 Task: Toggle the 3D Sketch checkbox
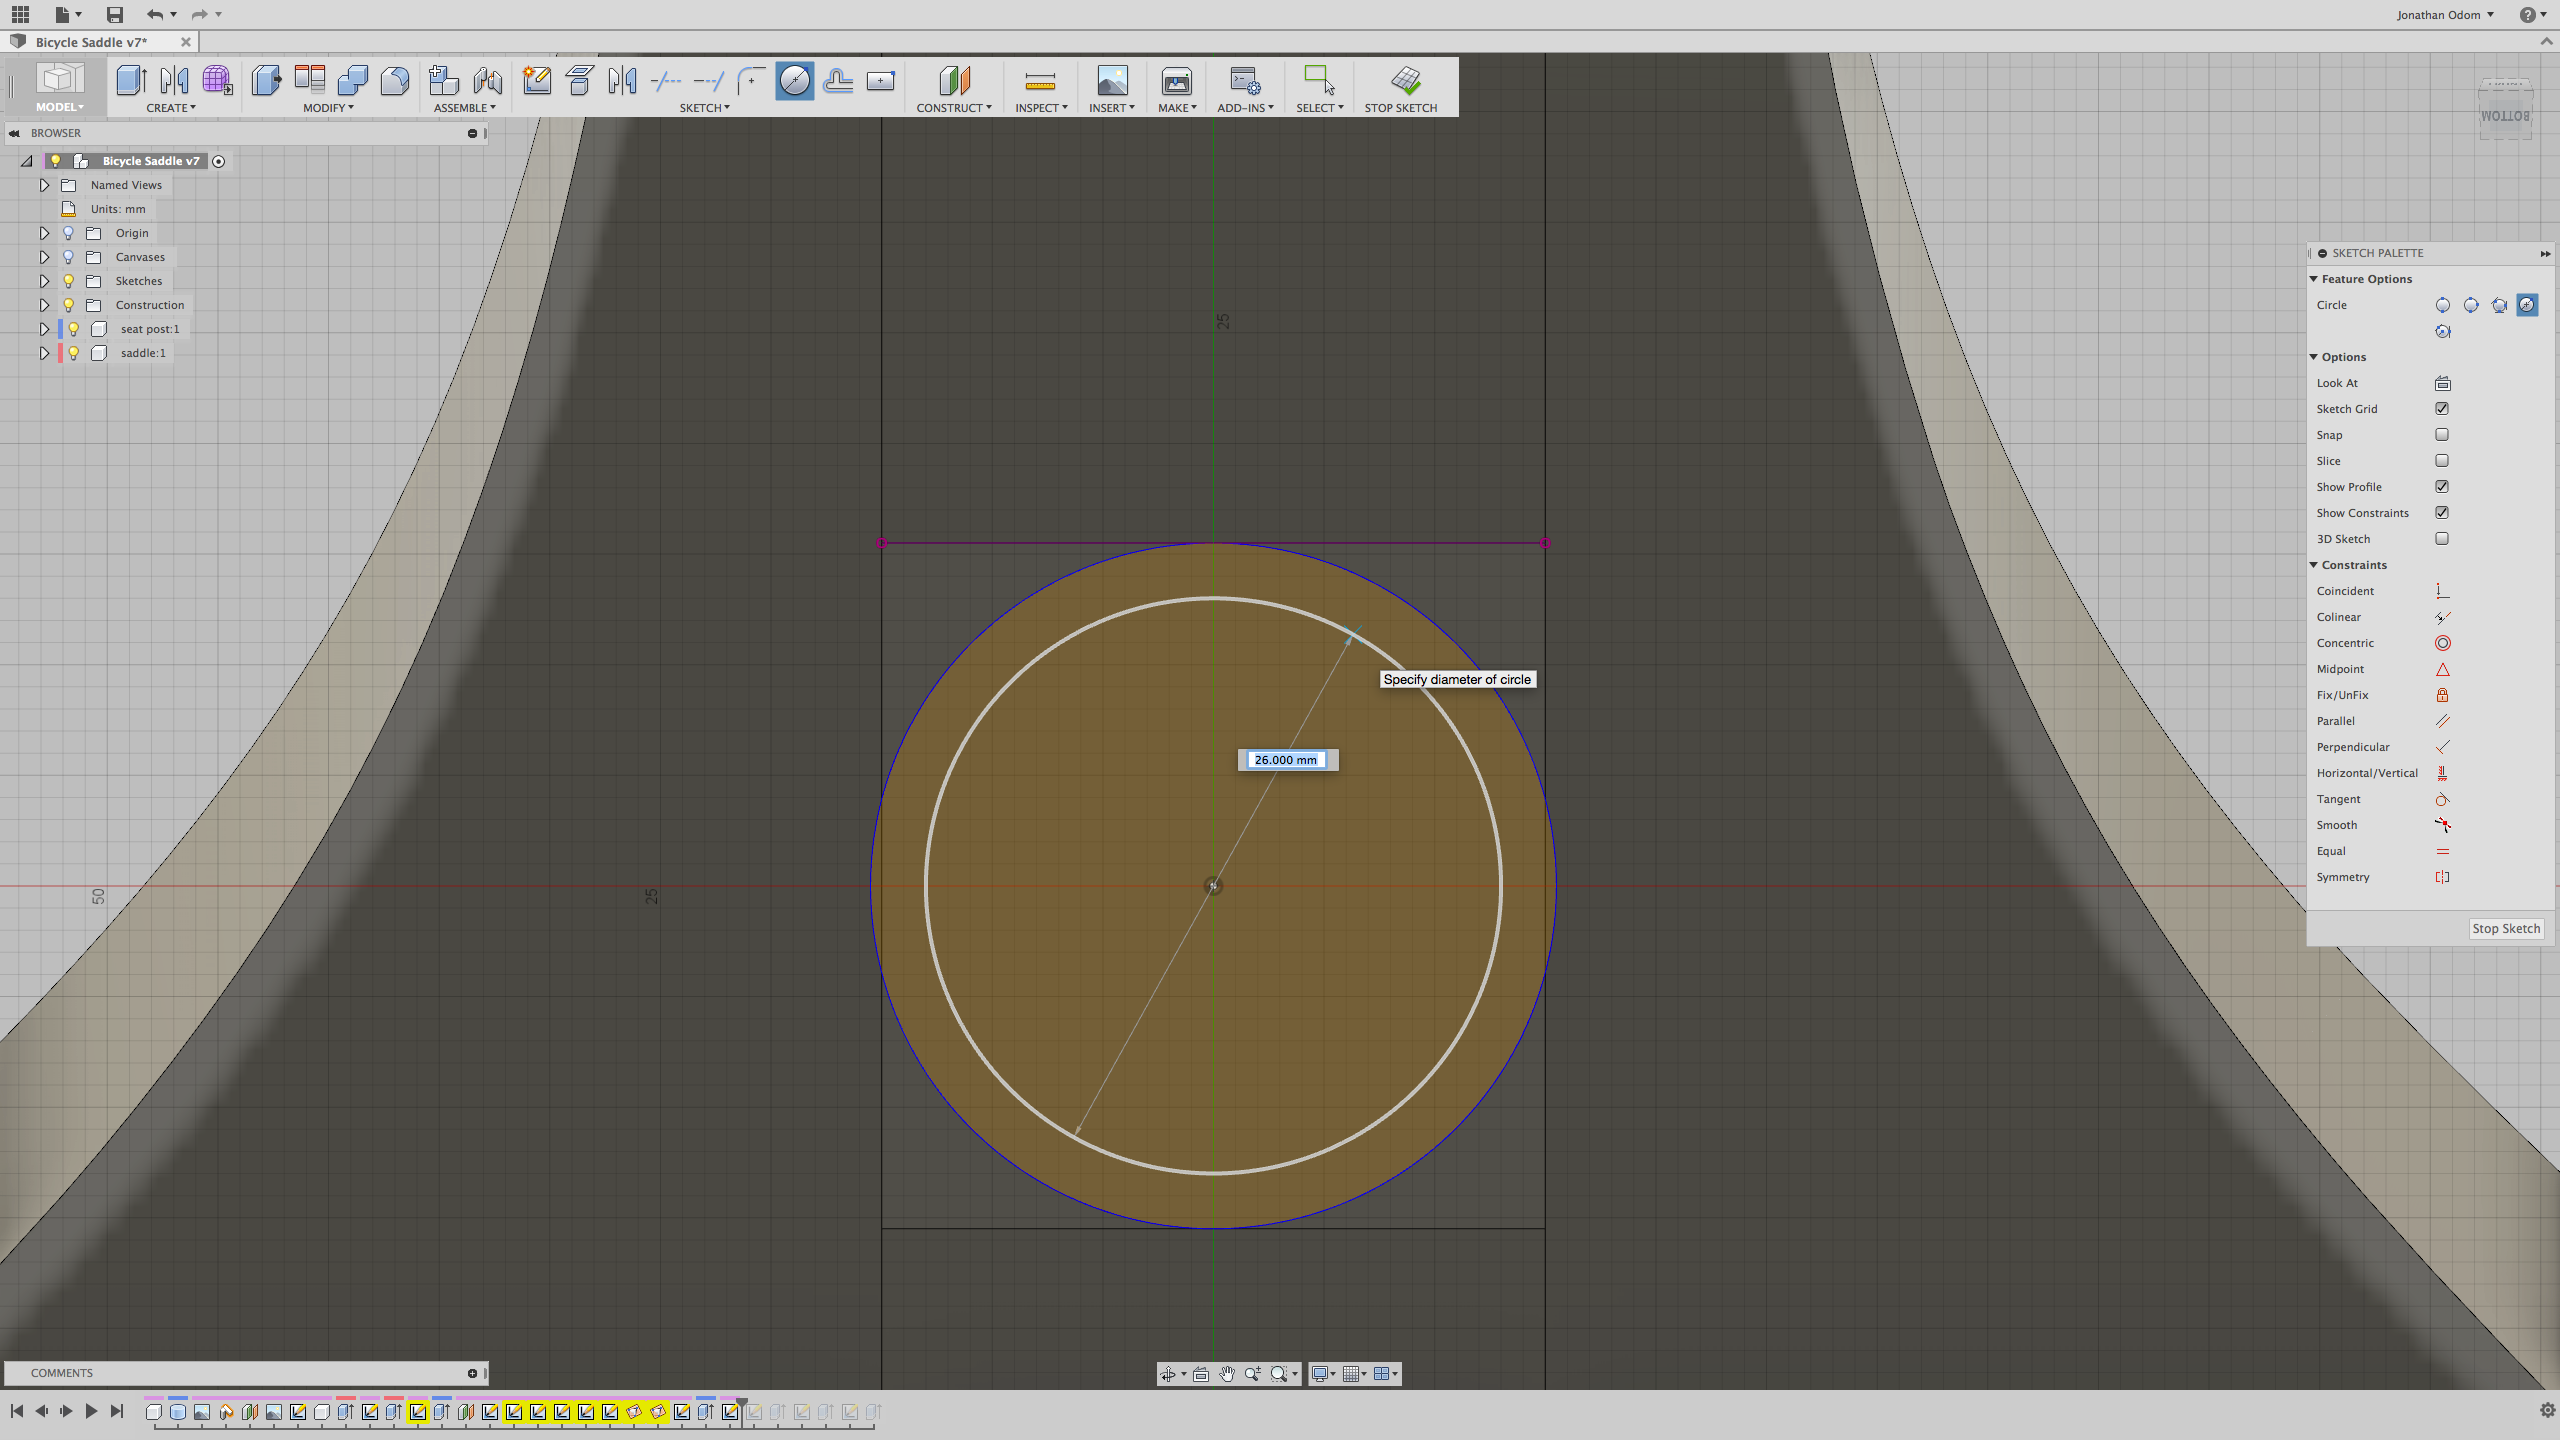coord(2442,539)
